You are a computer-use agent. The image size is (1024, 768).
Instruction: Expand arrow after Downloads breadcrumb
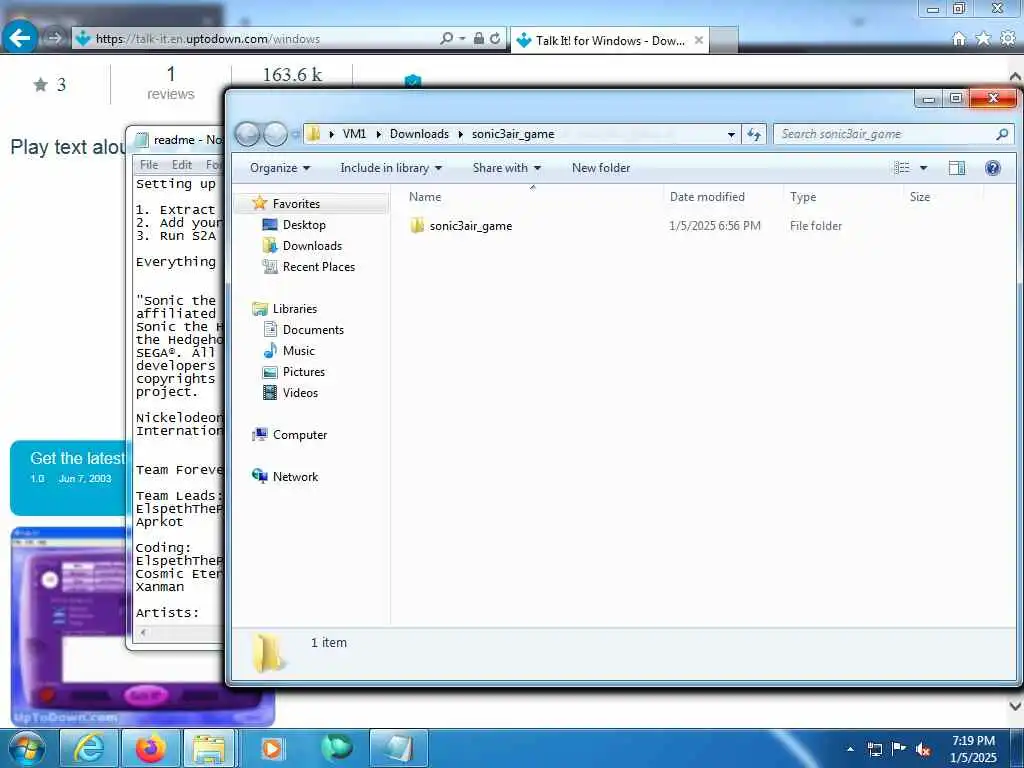[460, 134]
